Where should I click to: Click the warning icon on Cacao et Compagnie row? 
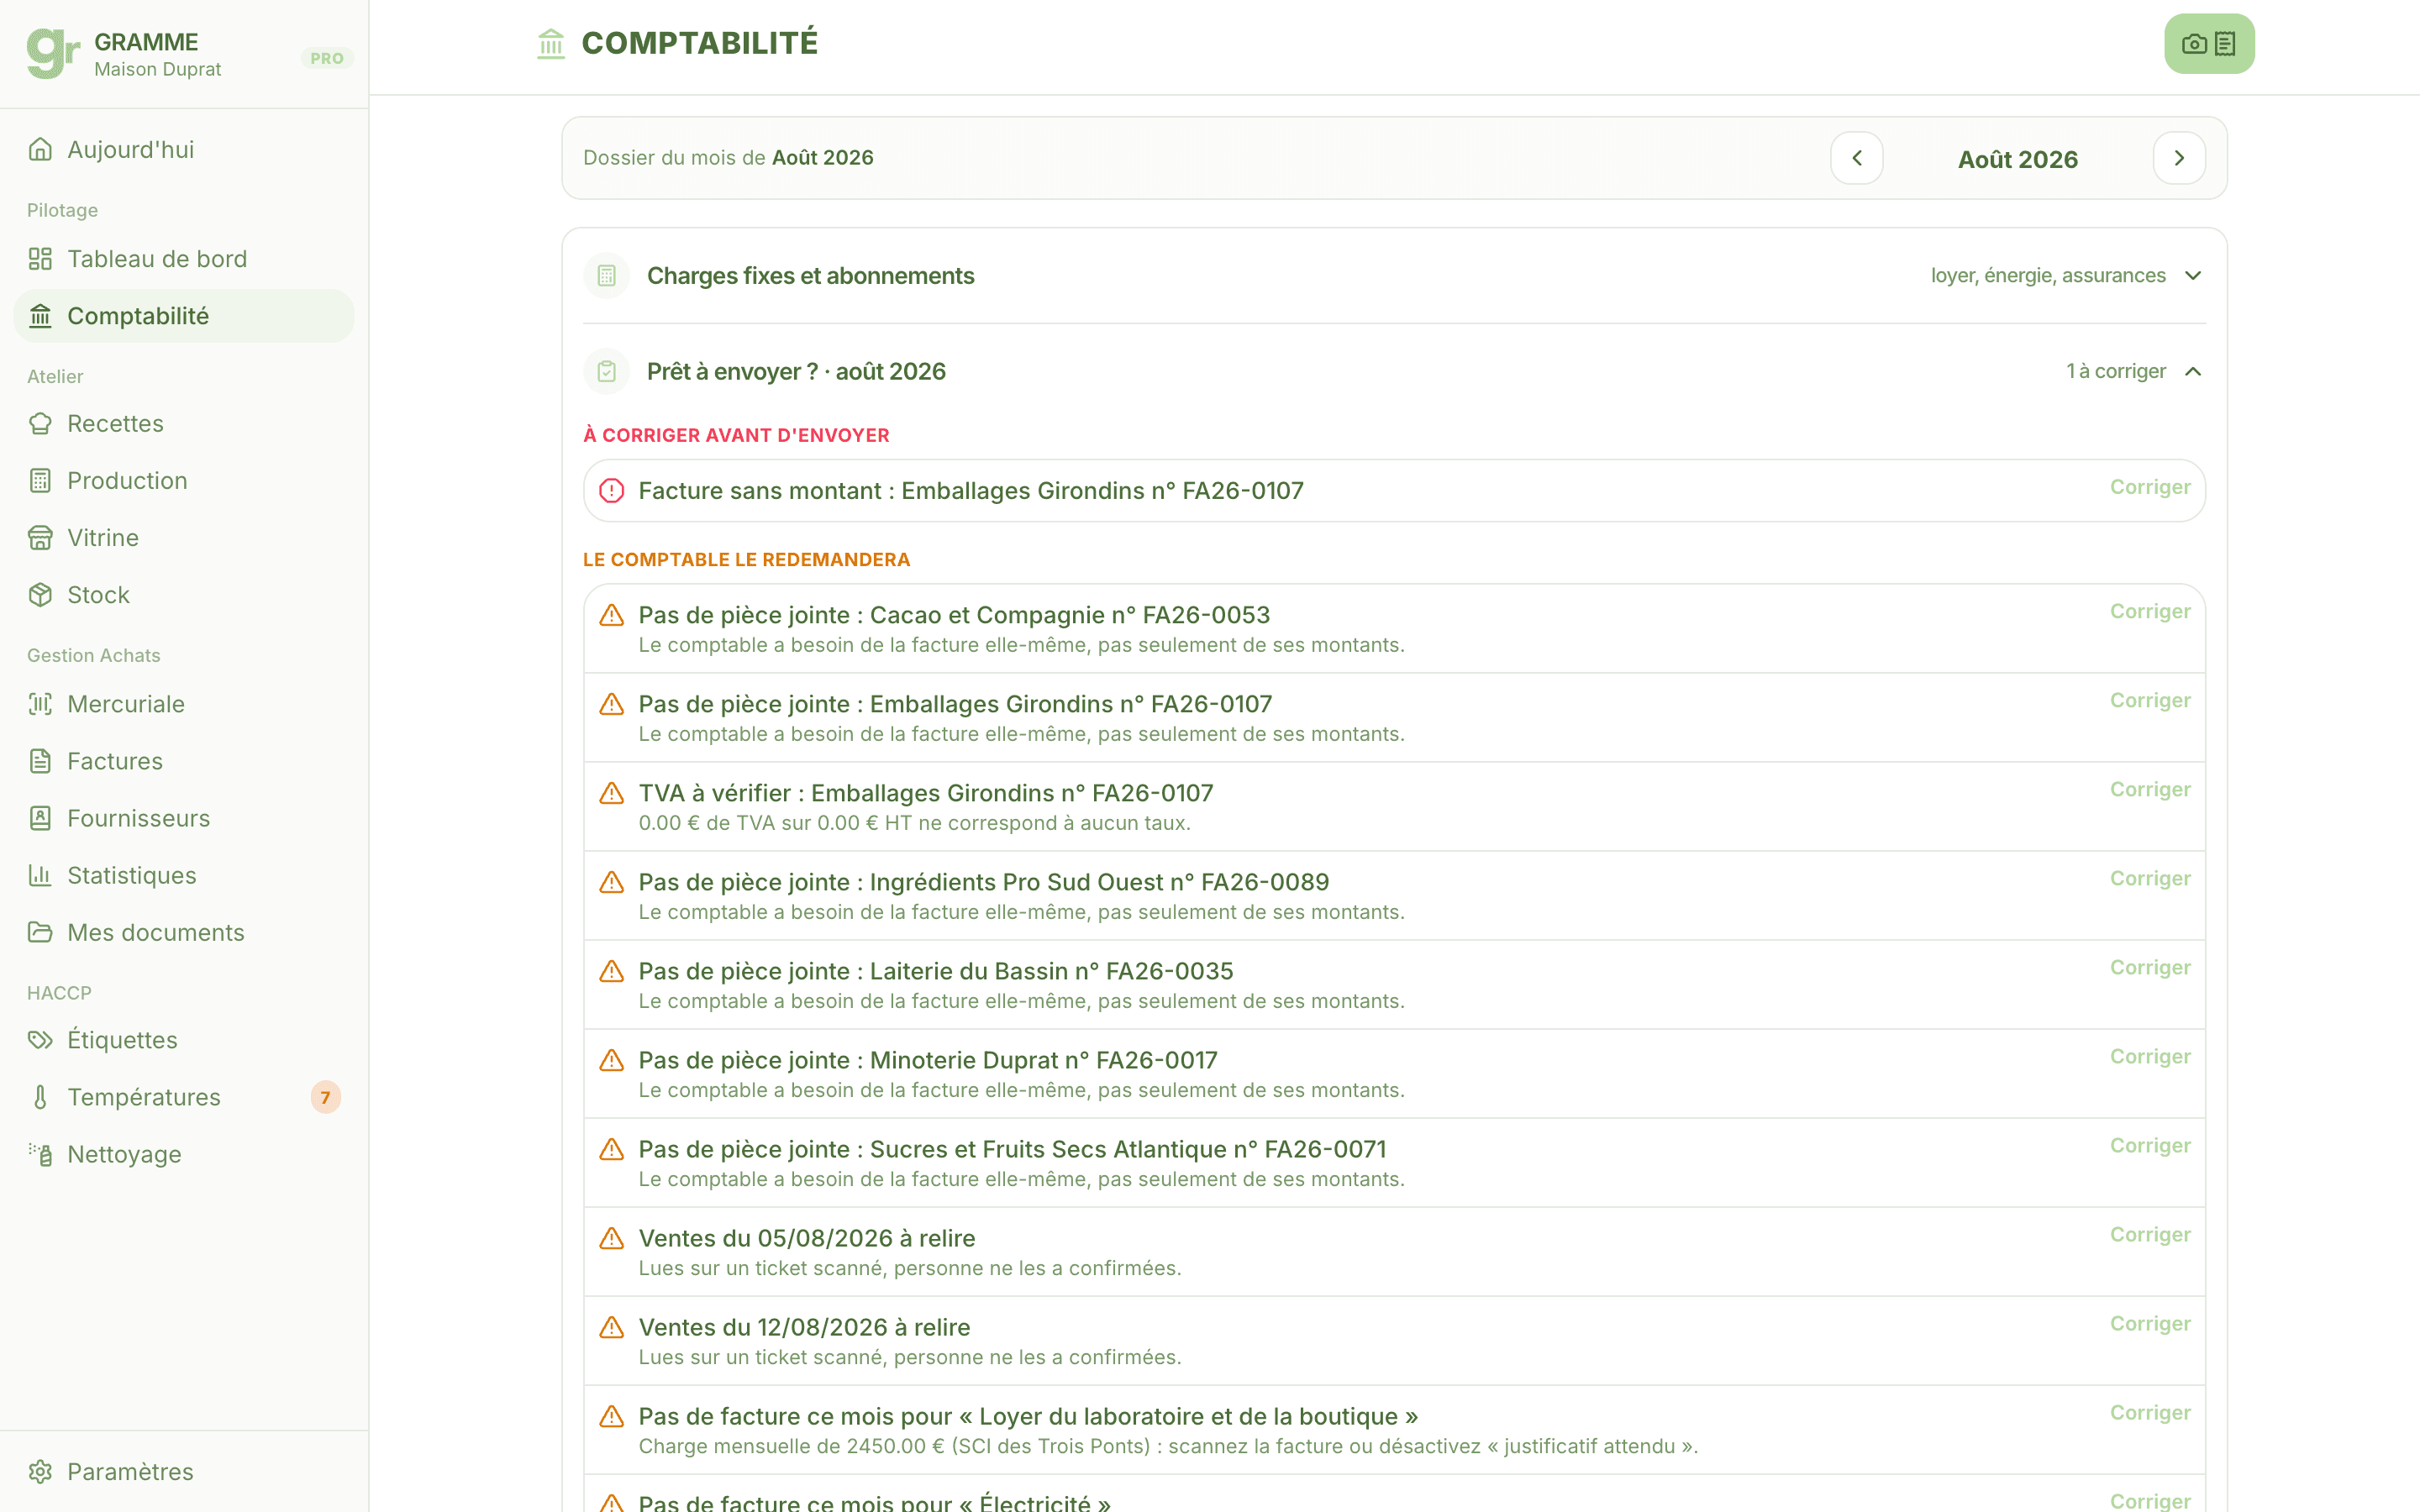[612, 615]
